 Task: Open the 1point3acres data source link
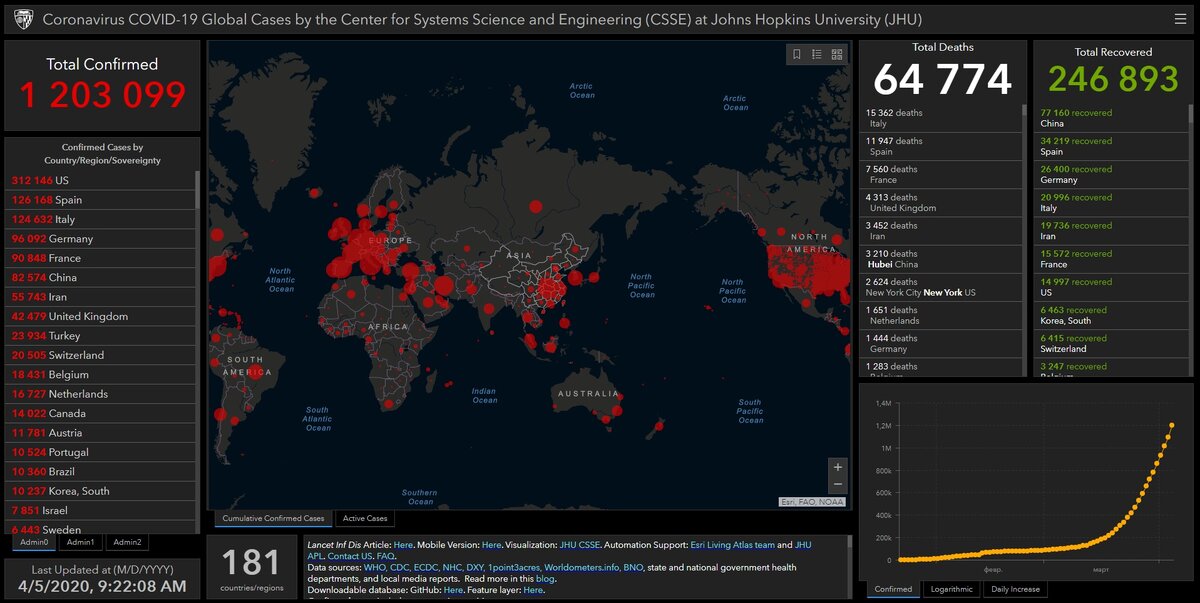tap(512, 567)
